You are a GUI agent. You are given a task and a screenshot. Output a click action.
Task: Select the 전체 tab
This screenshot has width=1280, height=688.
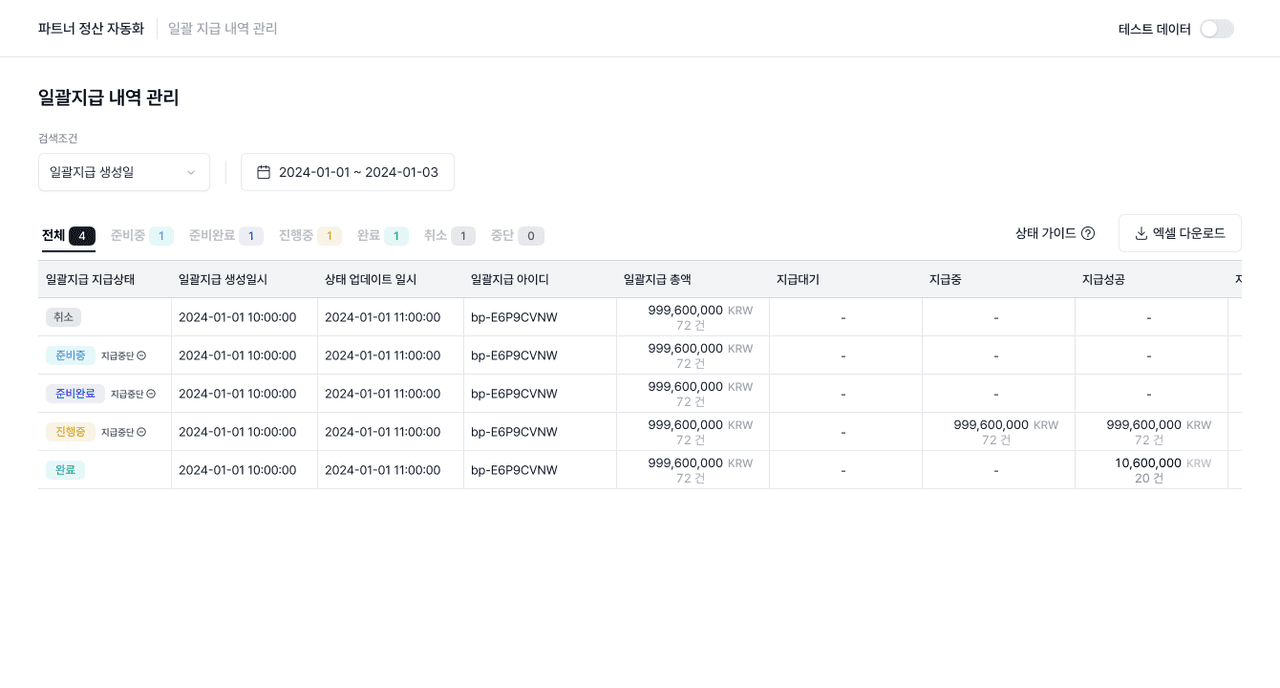[68, 236]
